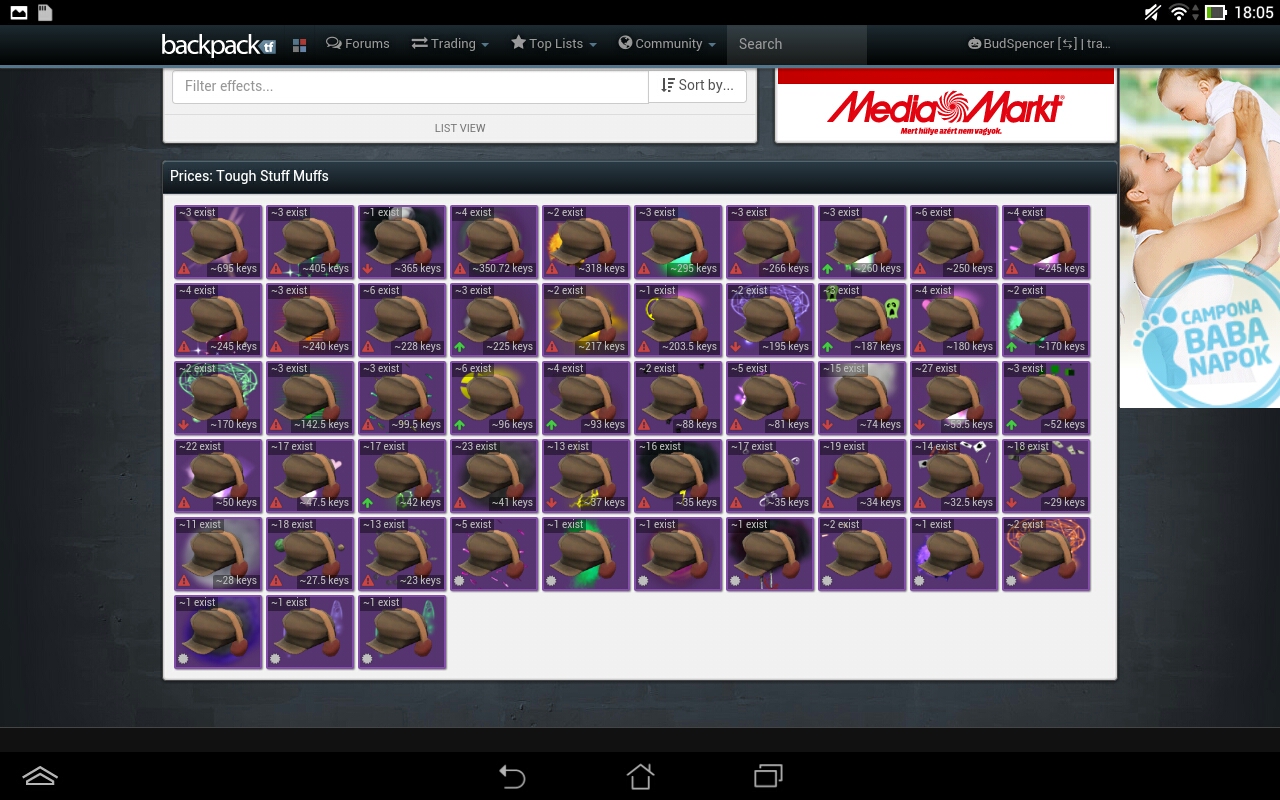Screen dimensions: 1280x800
Task: Open the colored grid apps icon
Action: [299, 45]
